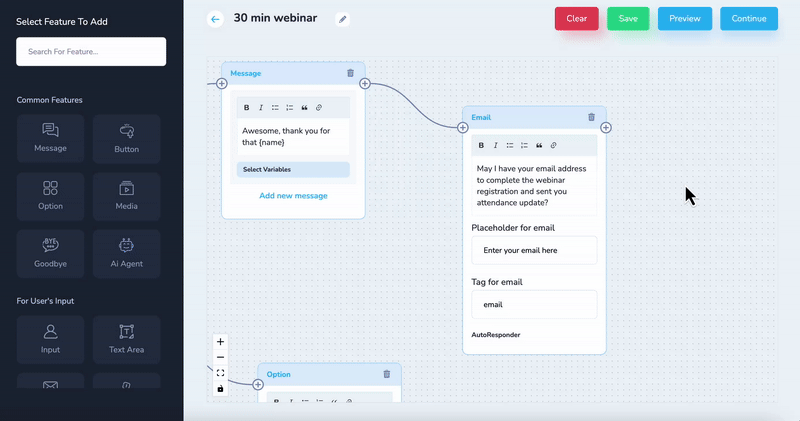Delete the Message node with its trash icon
Image resolution: width=800 pixels, height=421 pixels.
click(350, 73)
